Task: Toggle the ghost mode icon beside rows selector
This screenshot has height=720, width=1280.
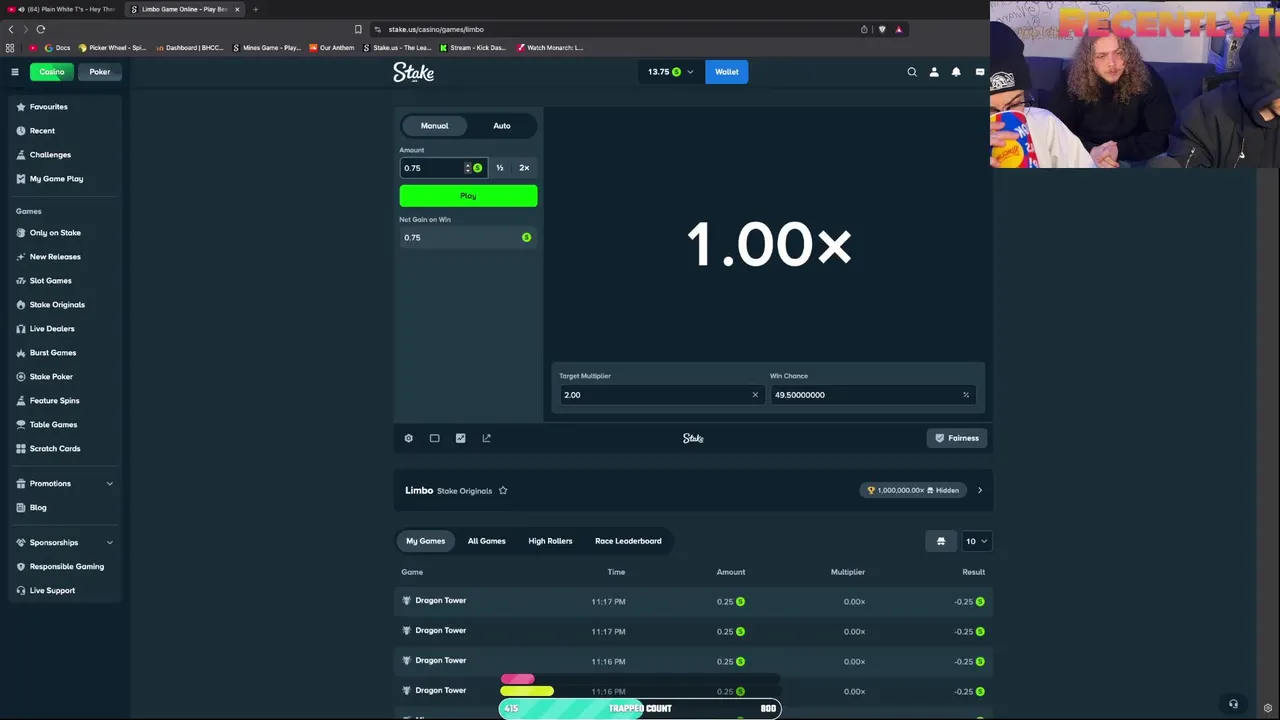Action: (x=941, y=541)
